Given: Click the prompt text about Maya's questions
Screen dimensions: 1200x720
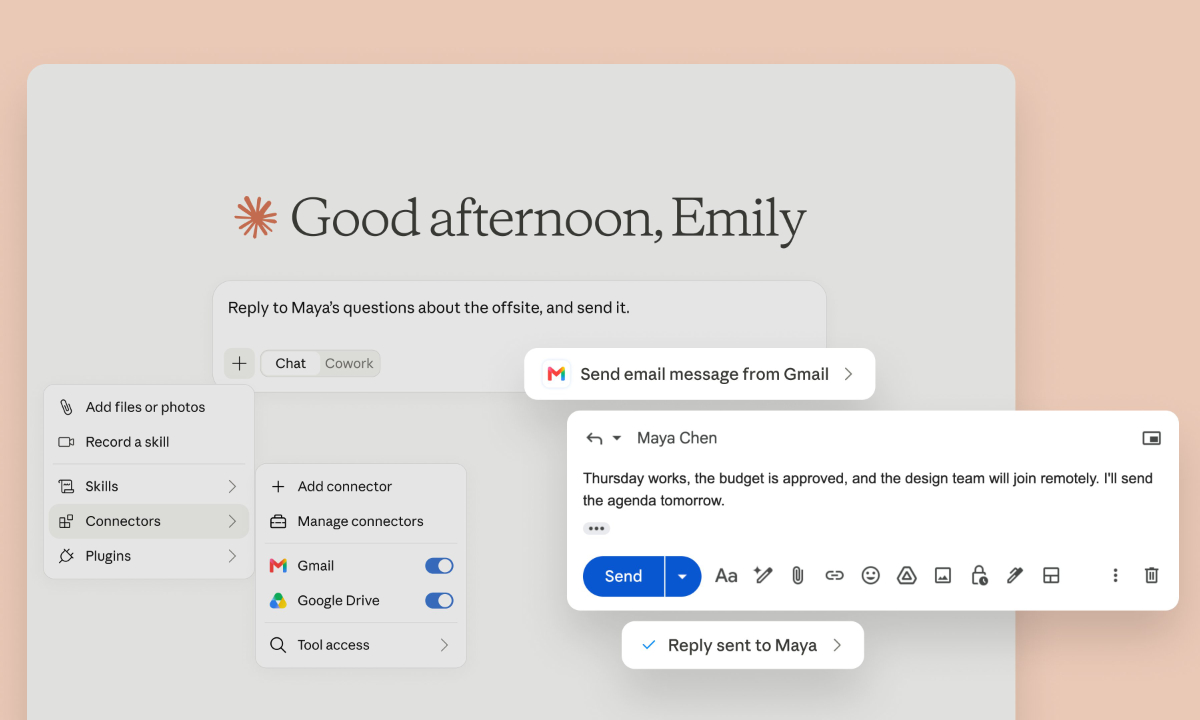Looking at the screenshot, I should click(x=429, y=308).
